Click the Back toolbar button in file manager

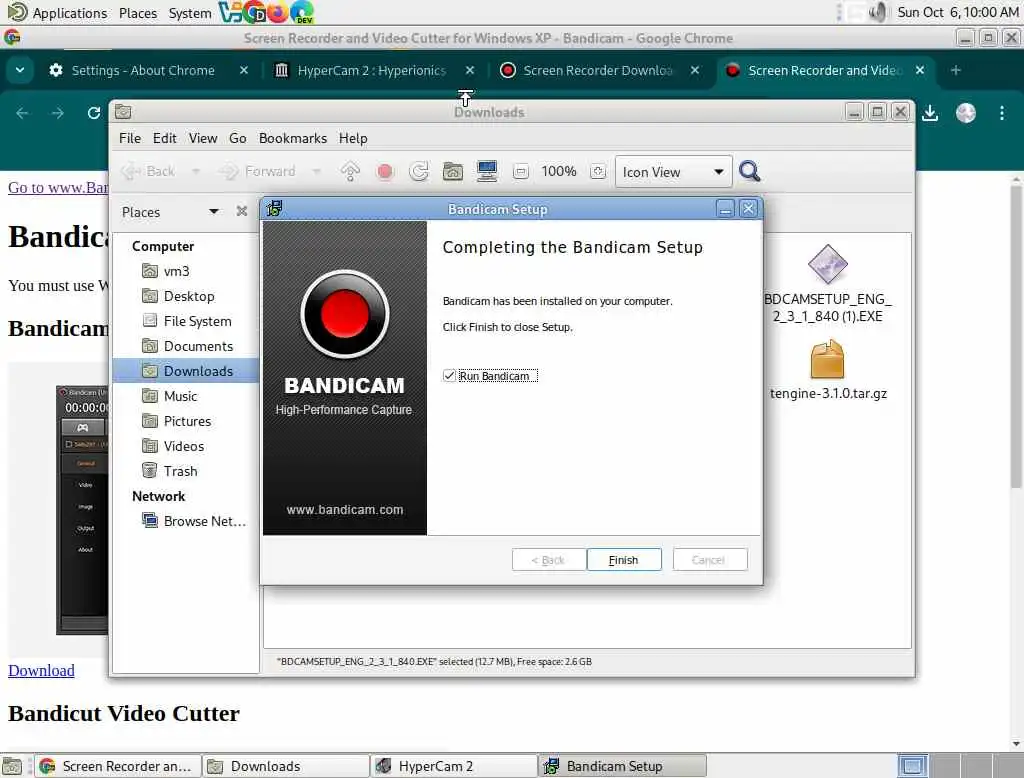tap(149, 171)
